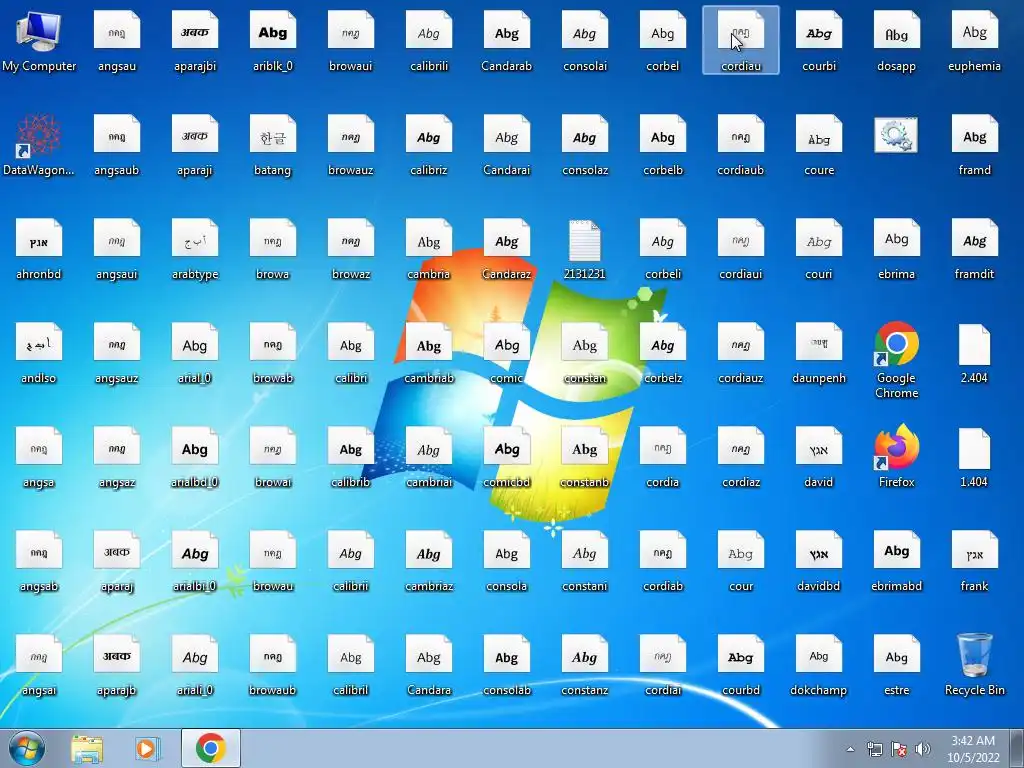Open the Action Center flag icon
This screenshot has width=1024, height=768.
(899, 749)
